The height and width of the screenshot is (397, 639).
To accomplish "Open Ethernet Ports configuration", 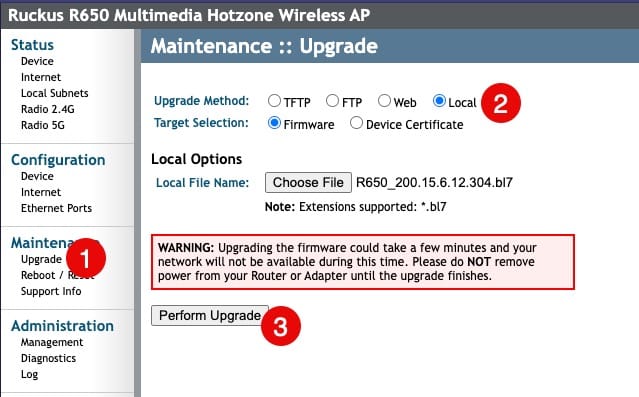I will pyautogui.click(x=56, y=208).
